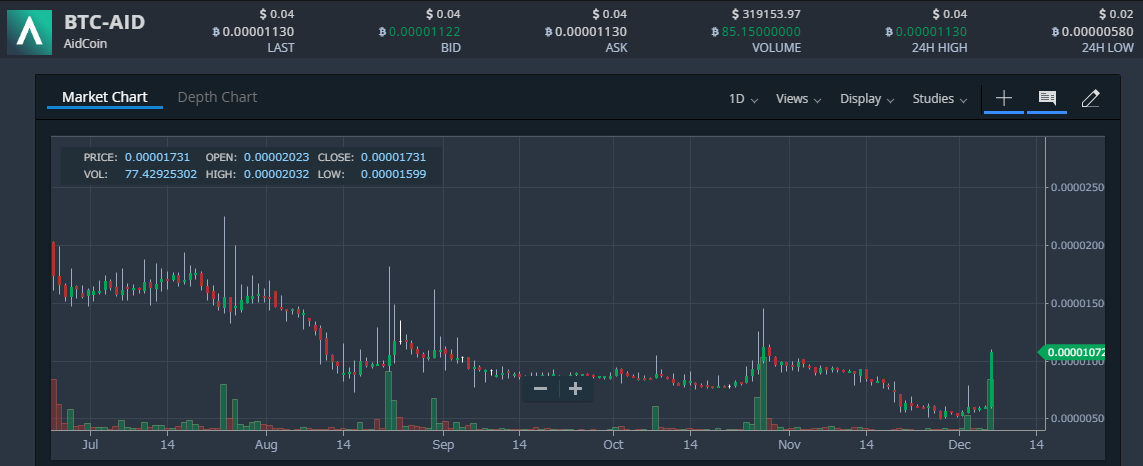Zoom in the chart with plus button

click(x=575, y=389)
